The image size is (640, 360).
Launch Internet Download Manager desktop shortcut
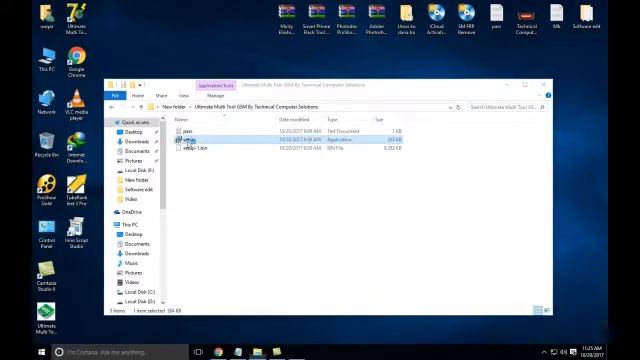click(x=76, y=148)
